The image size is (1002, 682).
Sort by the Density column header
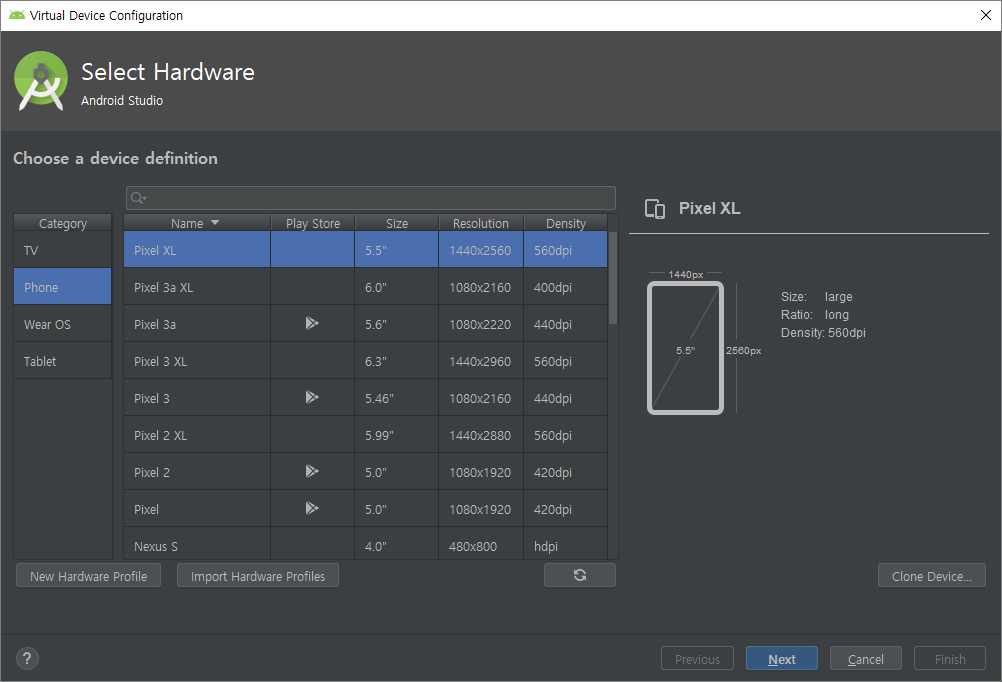566,223
